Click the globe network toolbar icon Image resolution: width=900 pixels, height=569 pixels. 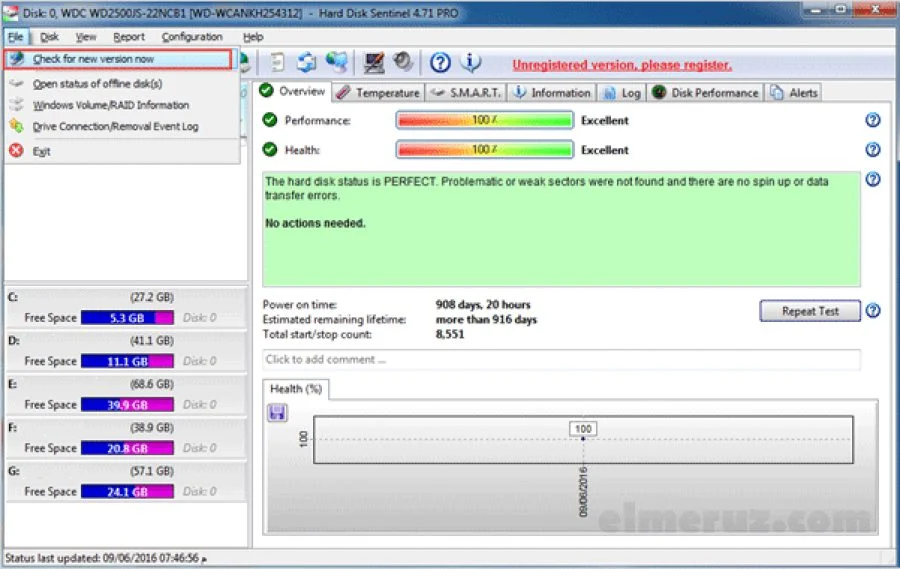coord(337,63)
